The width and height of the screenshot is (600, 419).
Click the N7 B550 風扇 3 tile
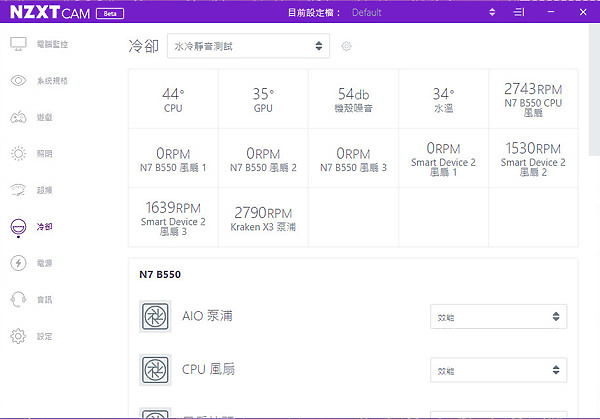(x=353, y=158)
